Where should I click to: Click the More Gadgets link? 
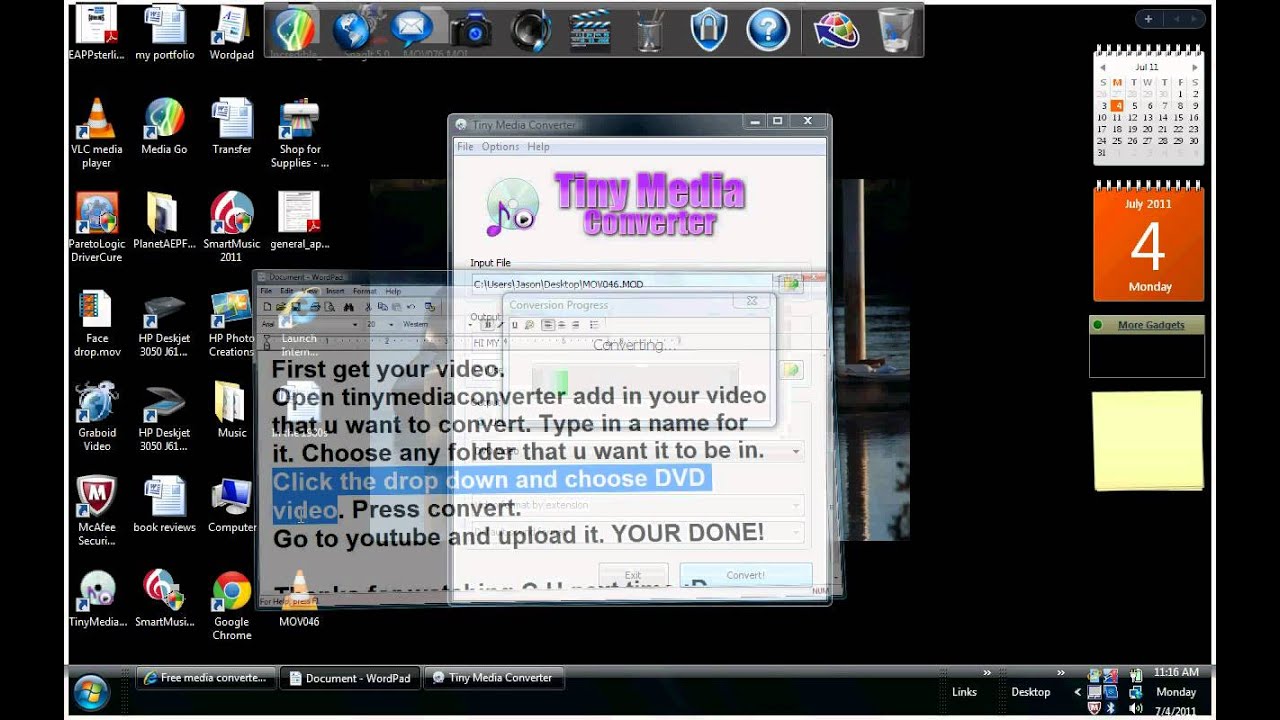tap(1150, 325)
